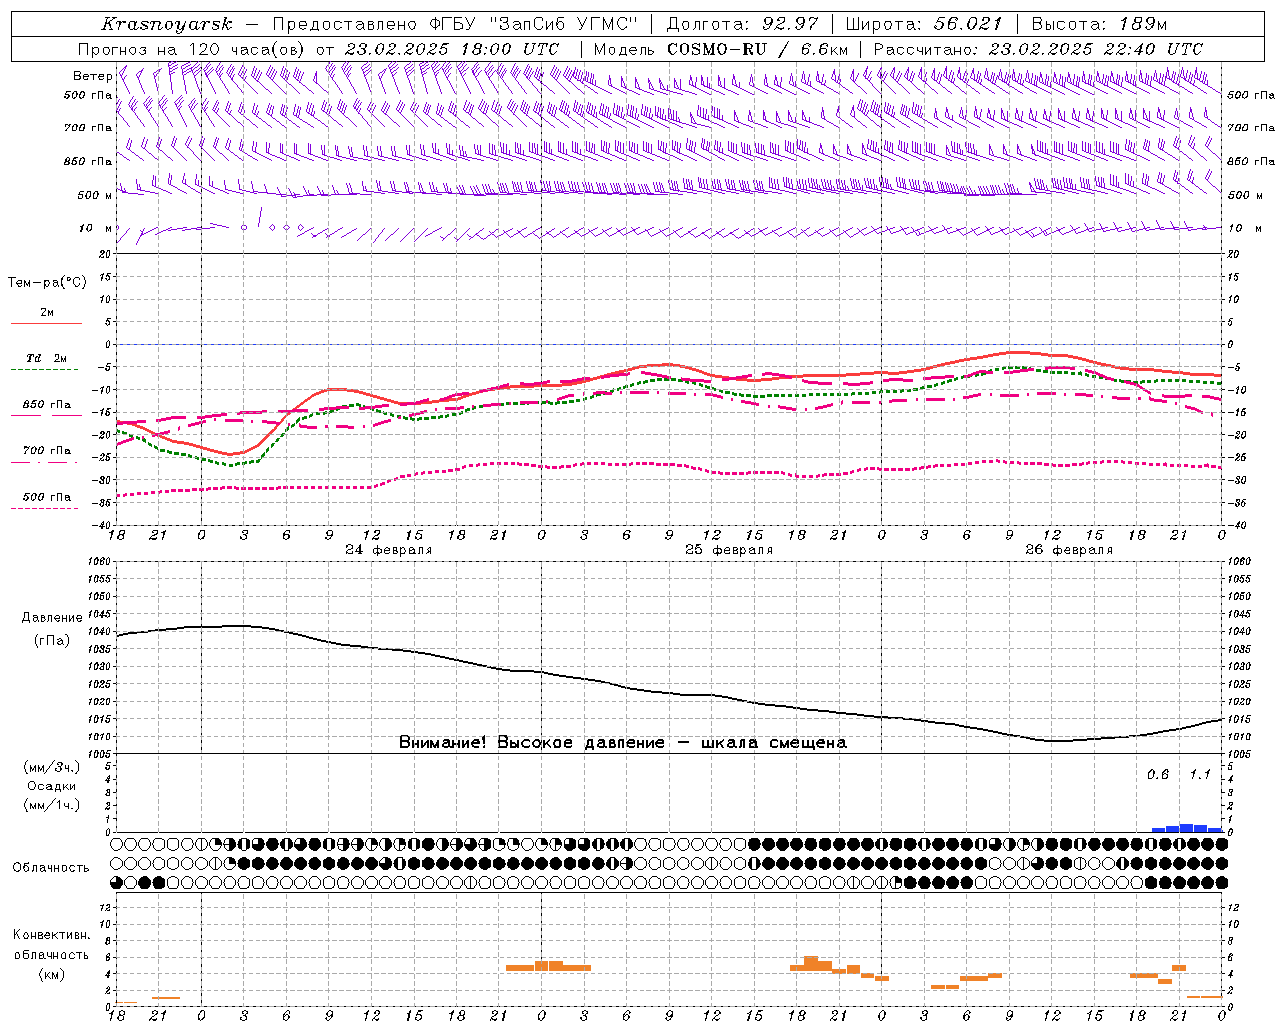Viewport: 1280px width, 1024px height.
Task: Click the '2м' solid line legend sample
Action: (47, 324)
